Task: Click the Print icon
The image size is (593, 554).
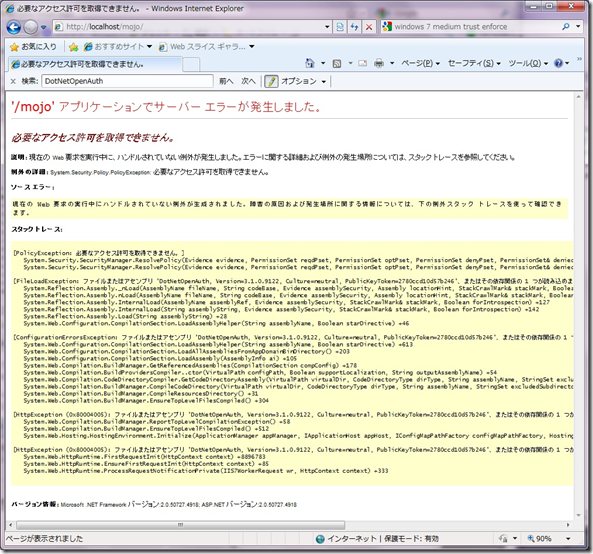Action: pos(379,64)
